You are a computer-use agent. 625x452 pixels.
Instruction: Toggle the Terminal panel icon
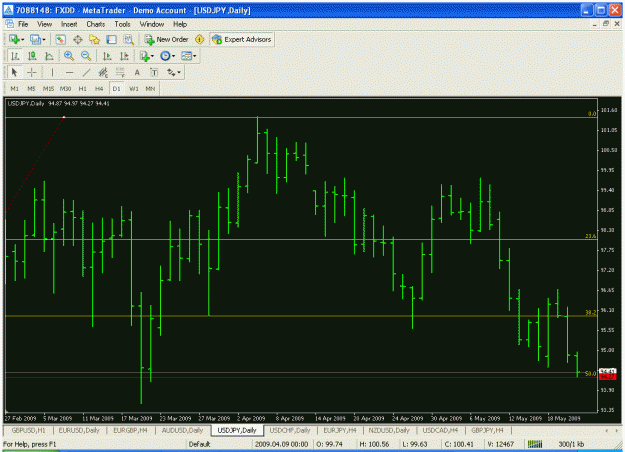[x=111, y=39]
